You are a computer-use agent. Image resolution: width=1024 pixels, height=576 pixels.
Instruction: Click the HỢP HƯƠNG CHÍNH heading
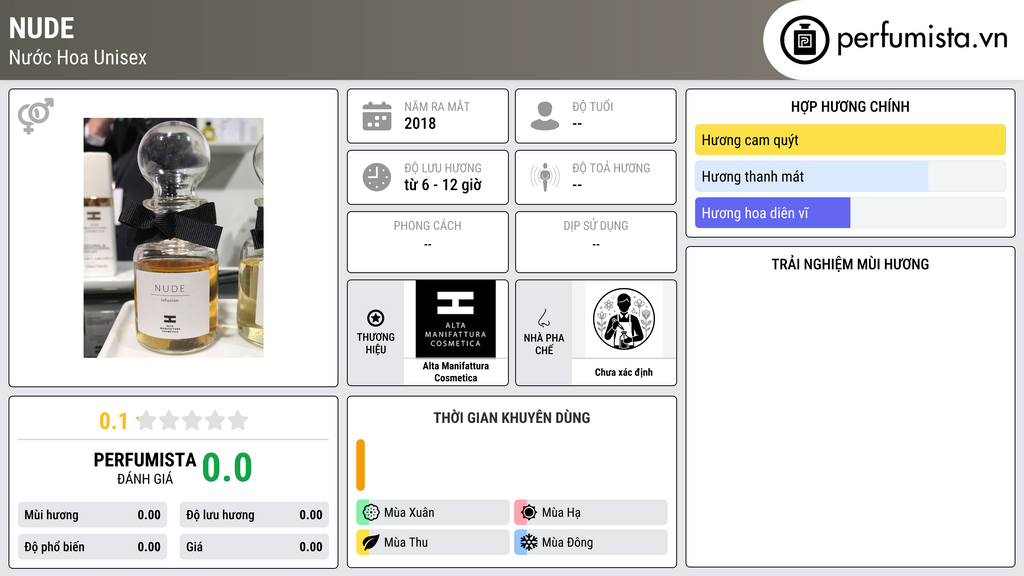coord(850,106)
